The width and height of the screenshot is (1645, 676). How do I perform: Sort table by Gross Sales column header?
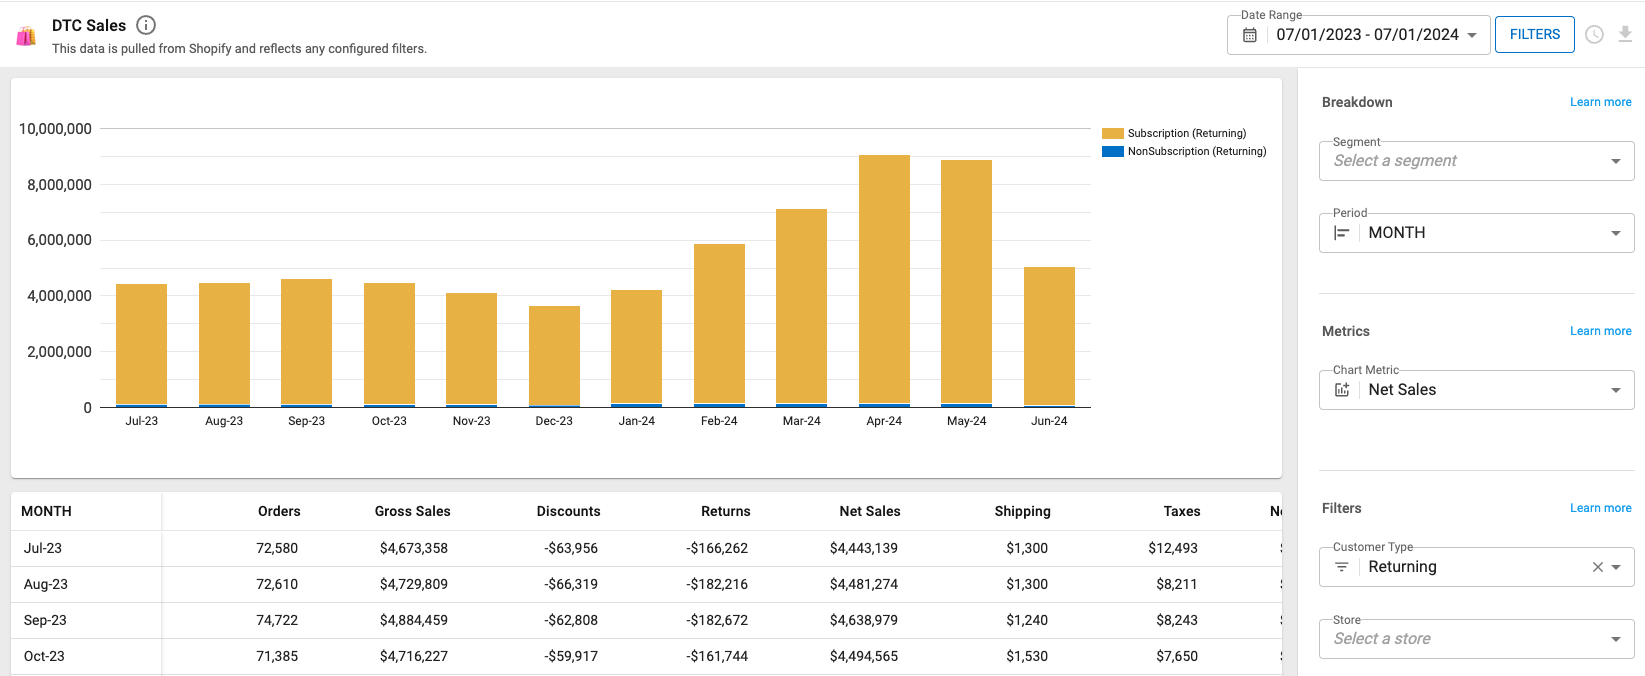pyautogui.click(x=412, y=511)
